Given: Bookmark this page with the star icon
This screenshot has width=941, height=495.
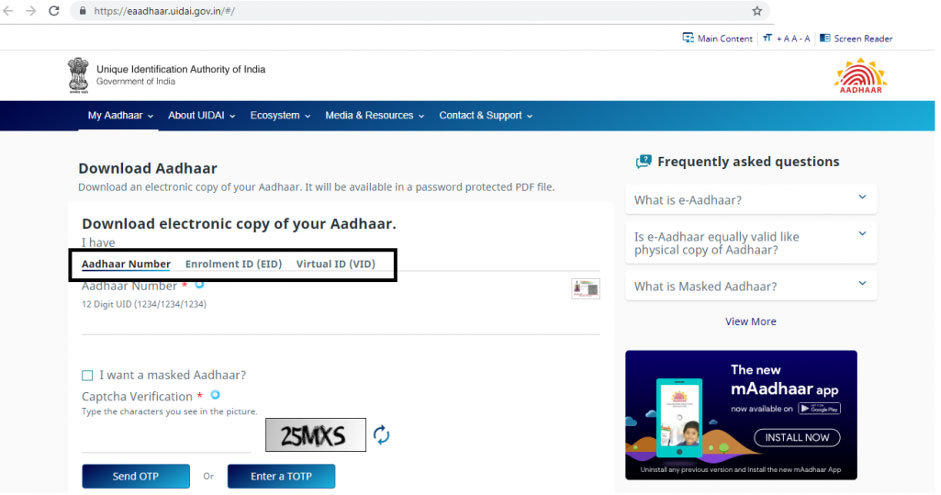Looking at the screenshot, I should [x=757, y=11].
